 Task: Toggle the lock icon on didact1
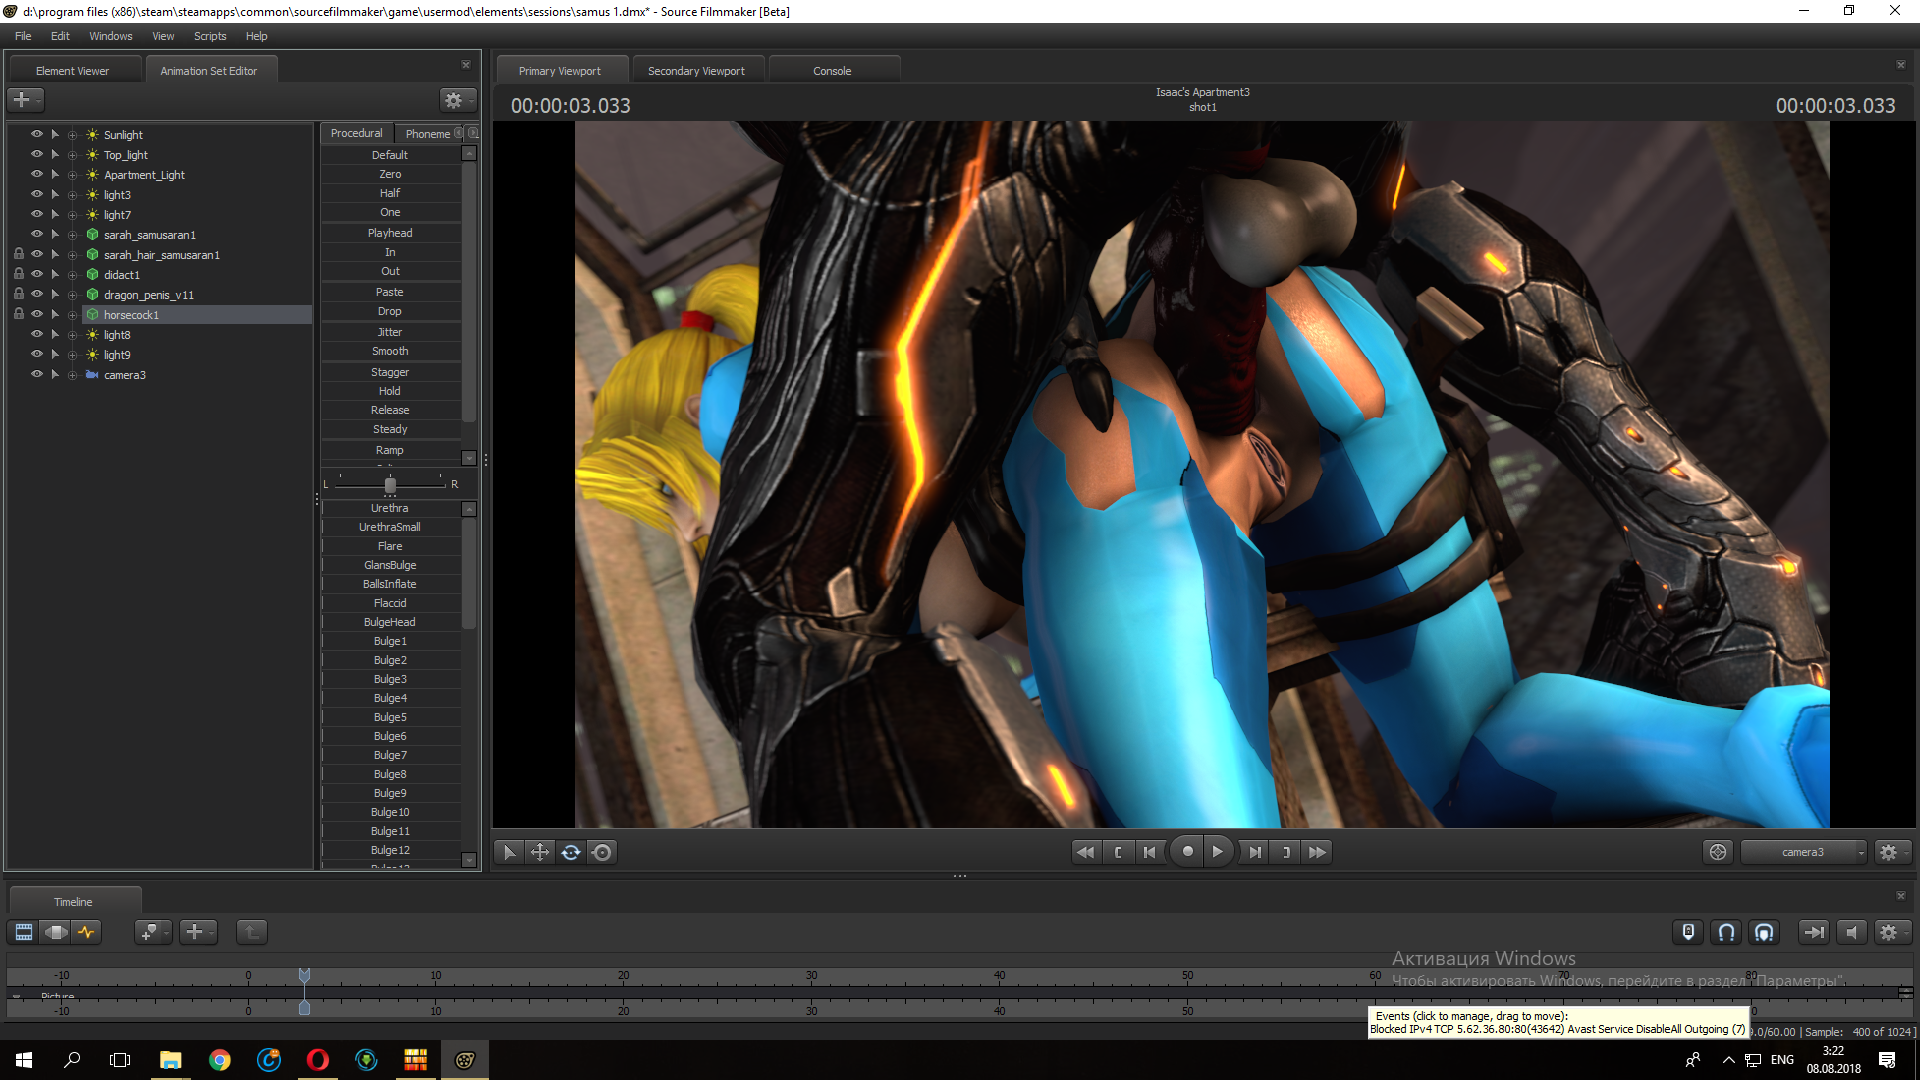[19, 274]
